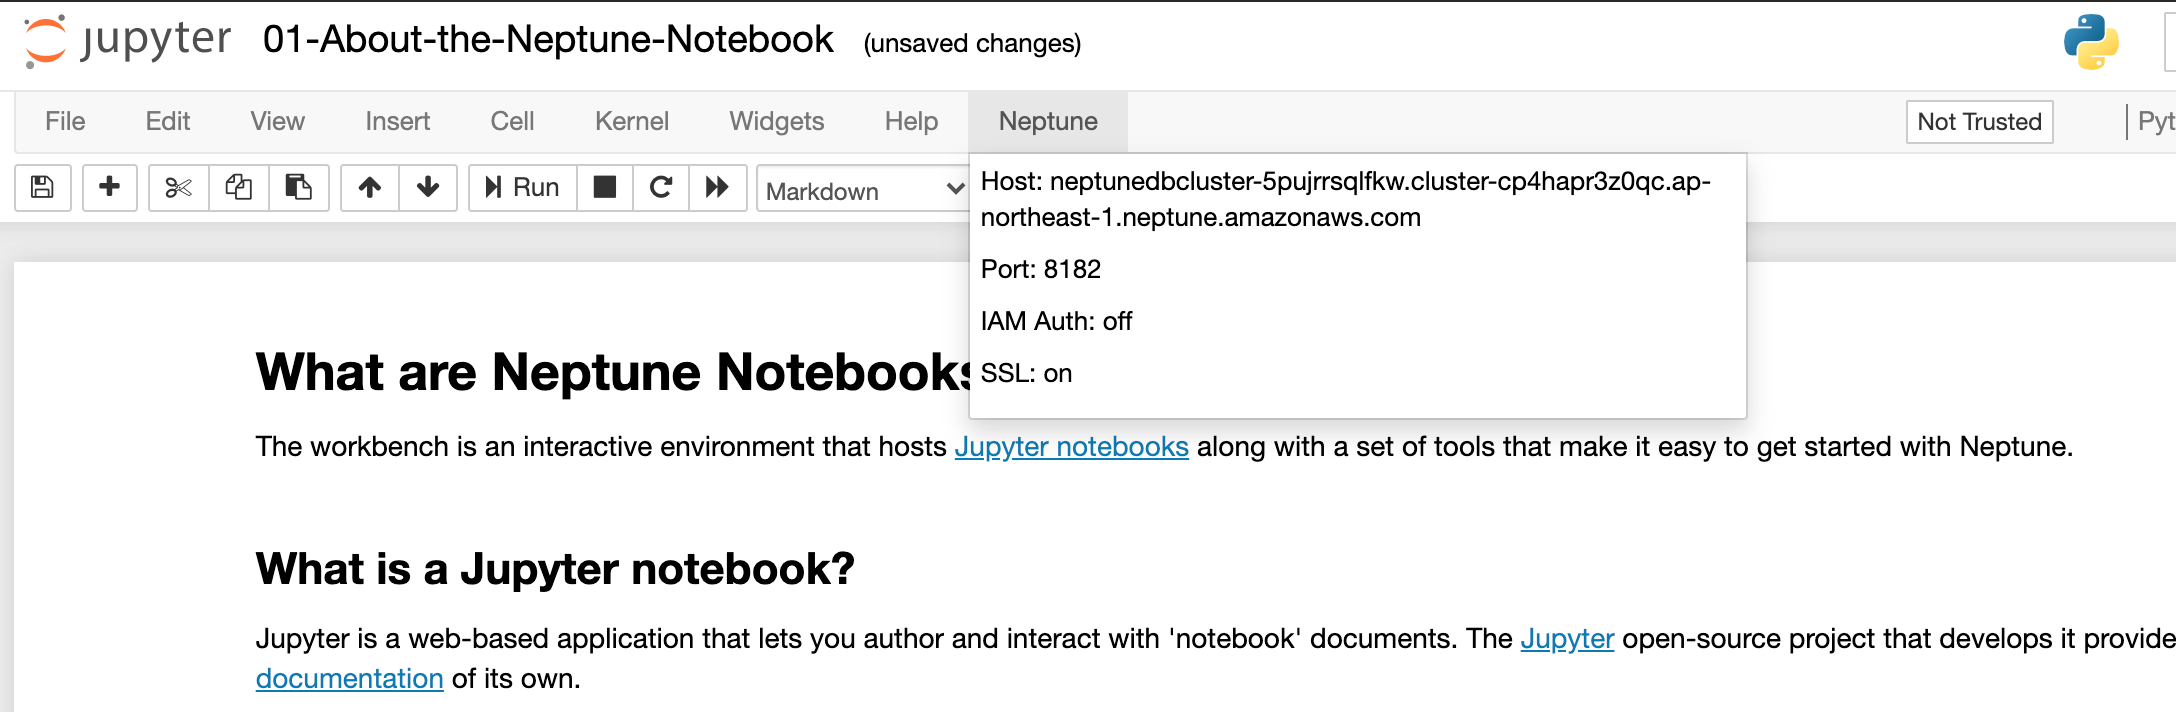Close the Neptune menu tab
This screenshot has width=2176, height=712.
coord(1048,121)
